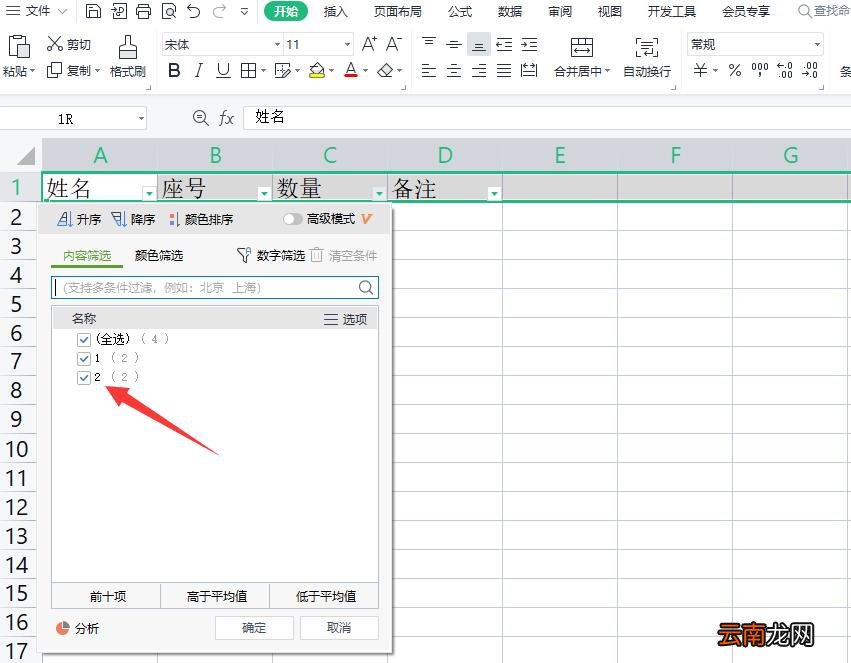
Task: Click the formula bar showing 姓名
Action: pyautogui.click(x=547, y=117)
